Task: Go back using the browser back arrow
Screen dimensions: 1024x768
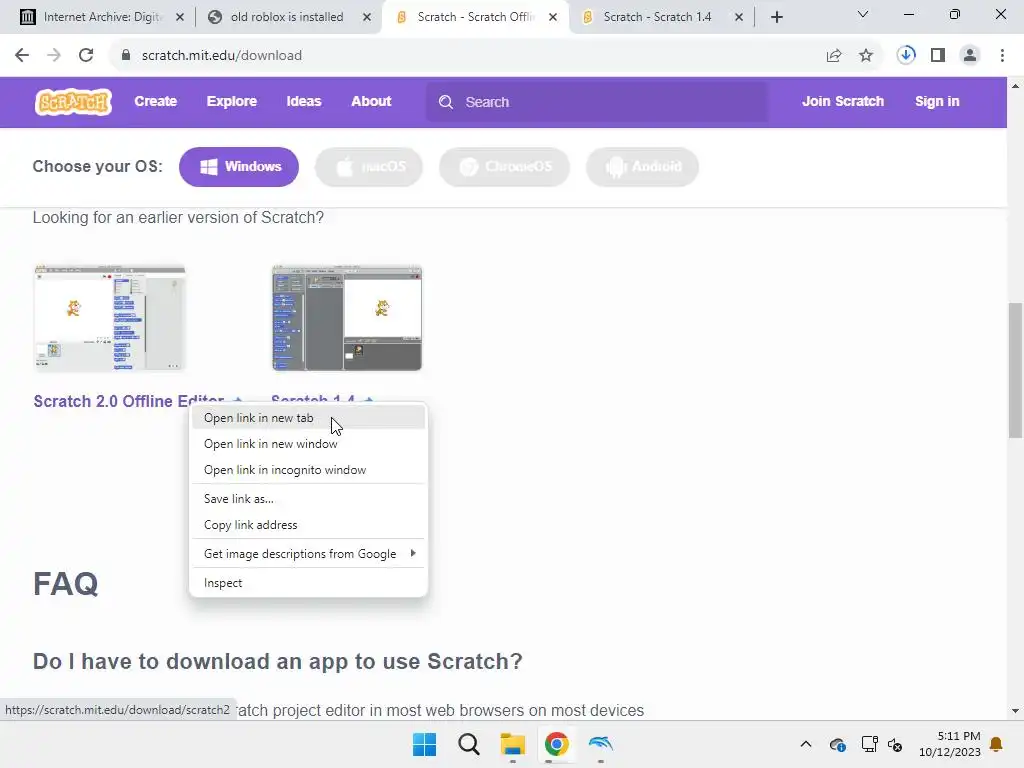Action: point(22,55)
